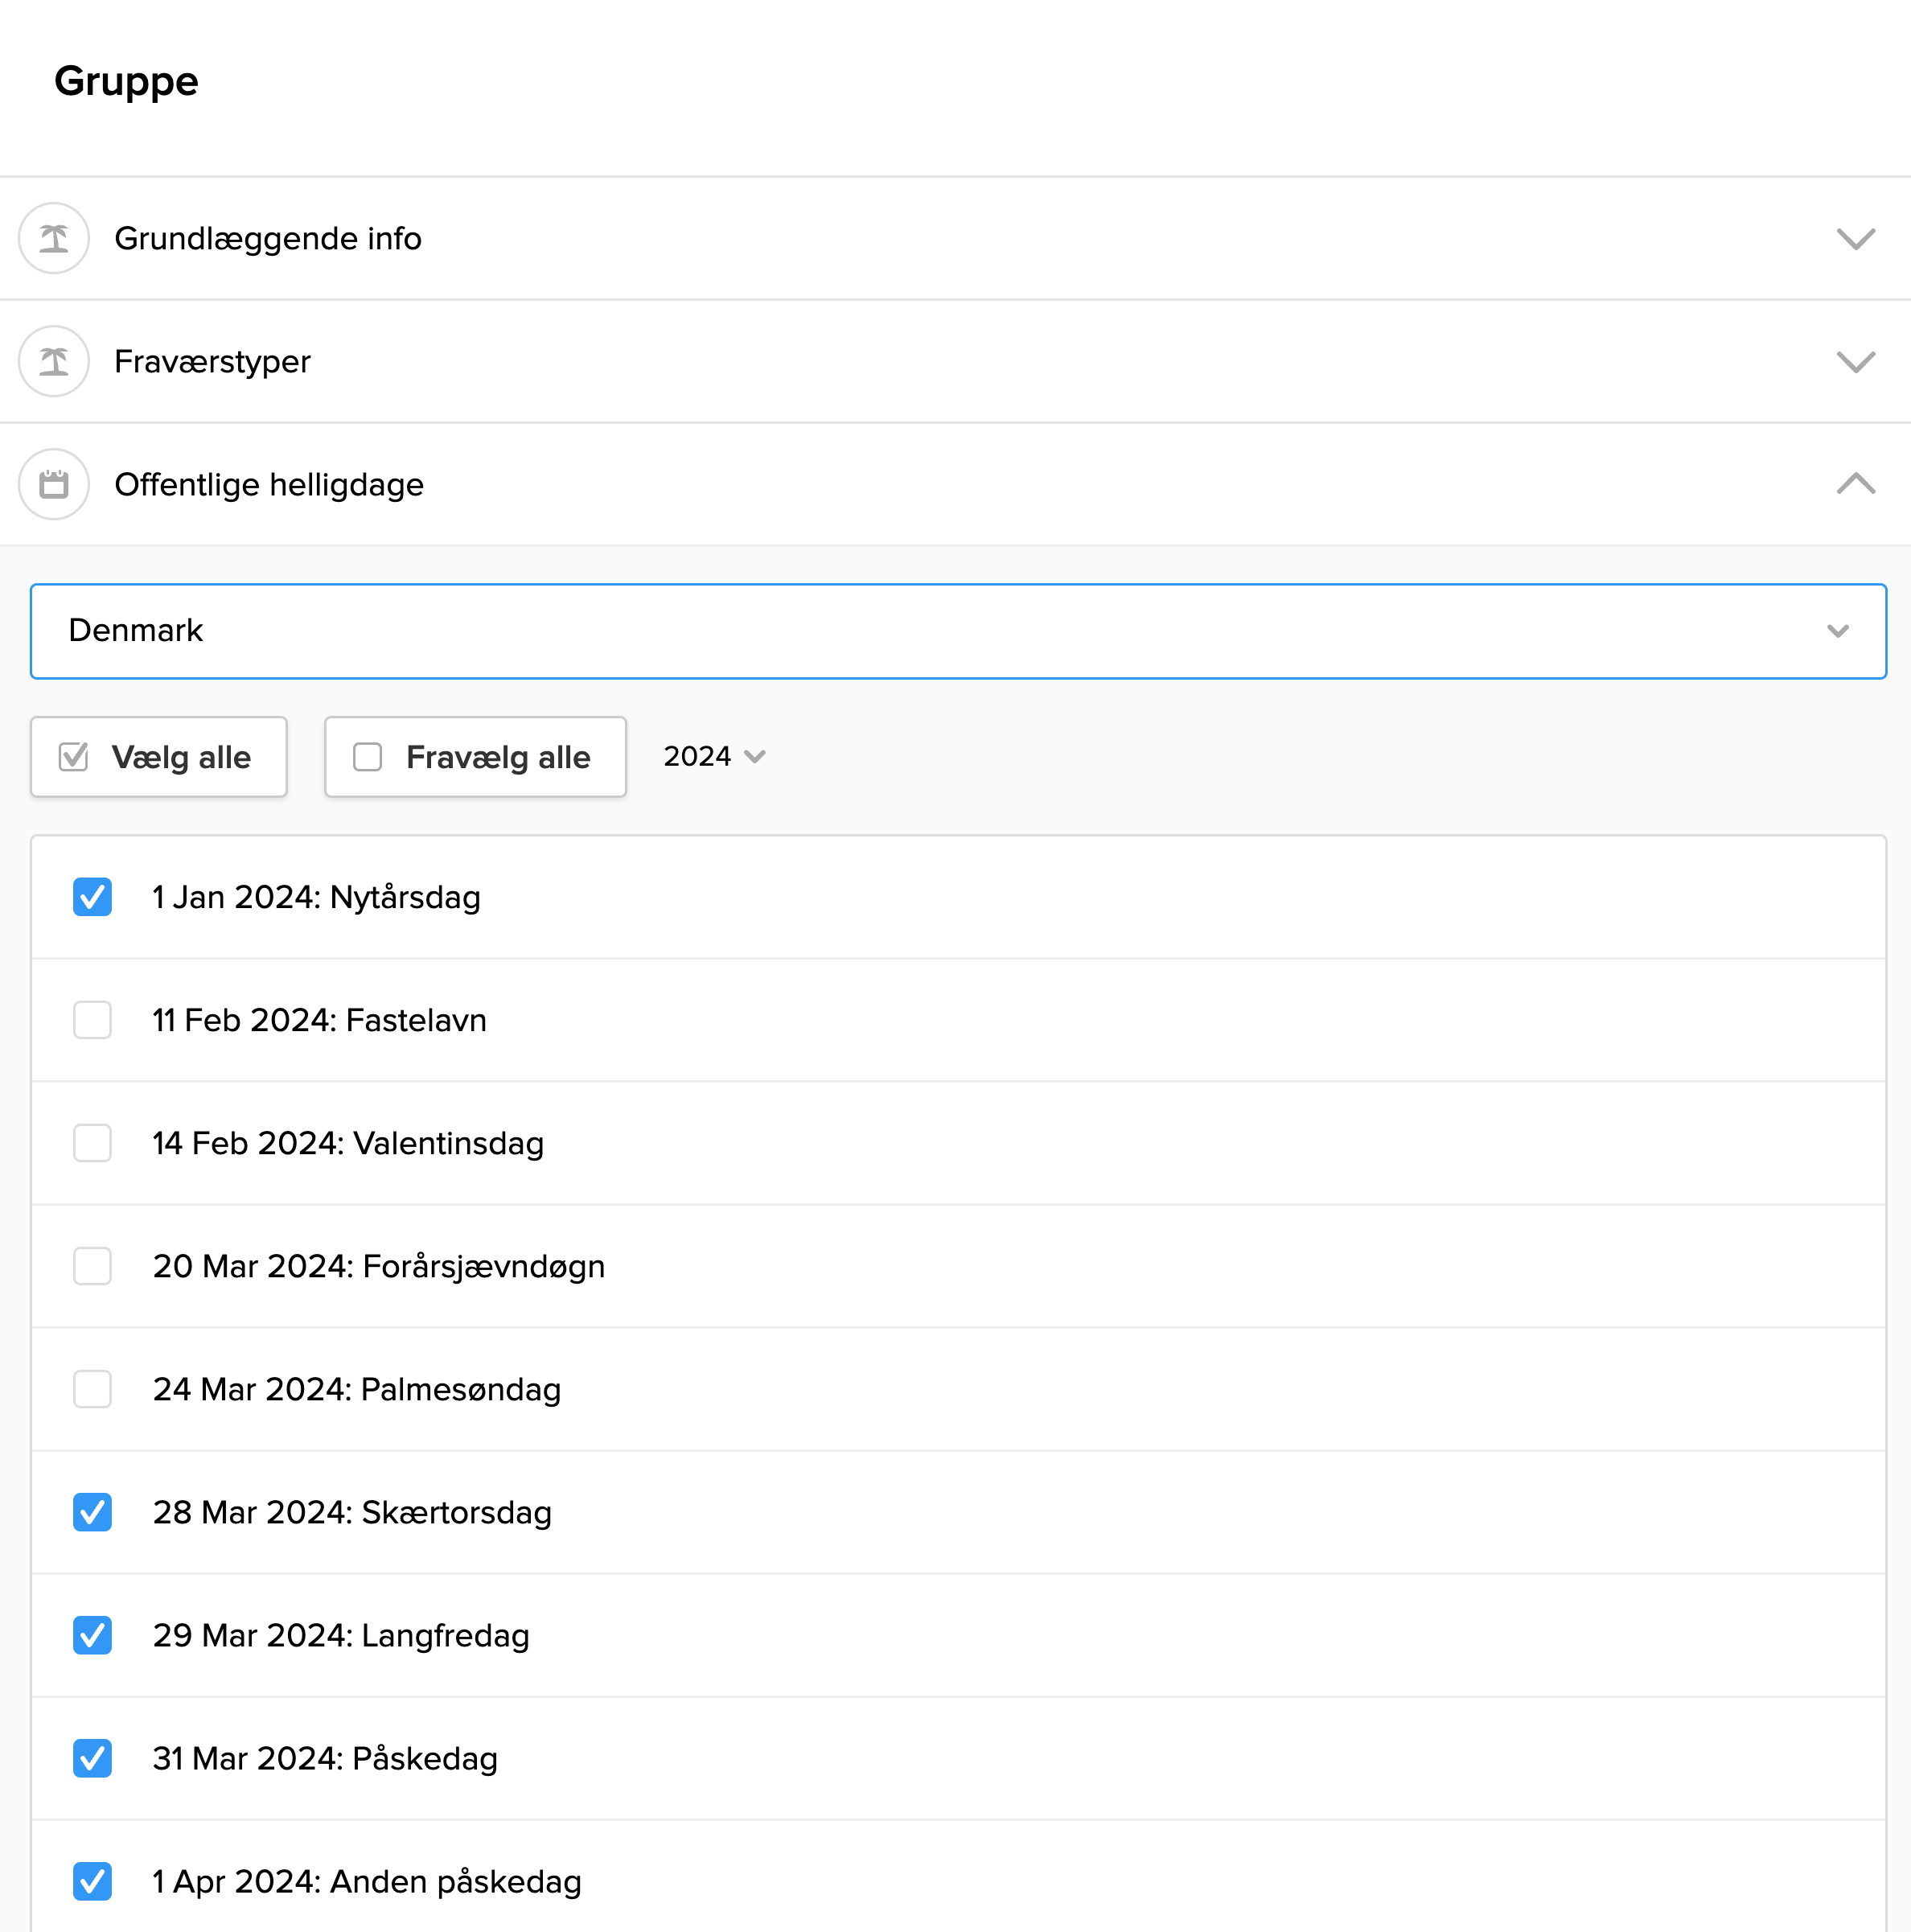Click the Offentlige helligdage section title
The width and height of the screenshot is (1911, 1932).
coord(269,484)
